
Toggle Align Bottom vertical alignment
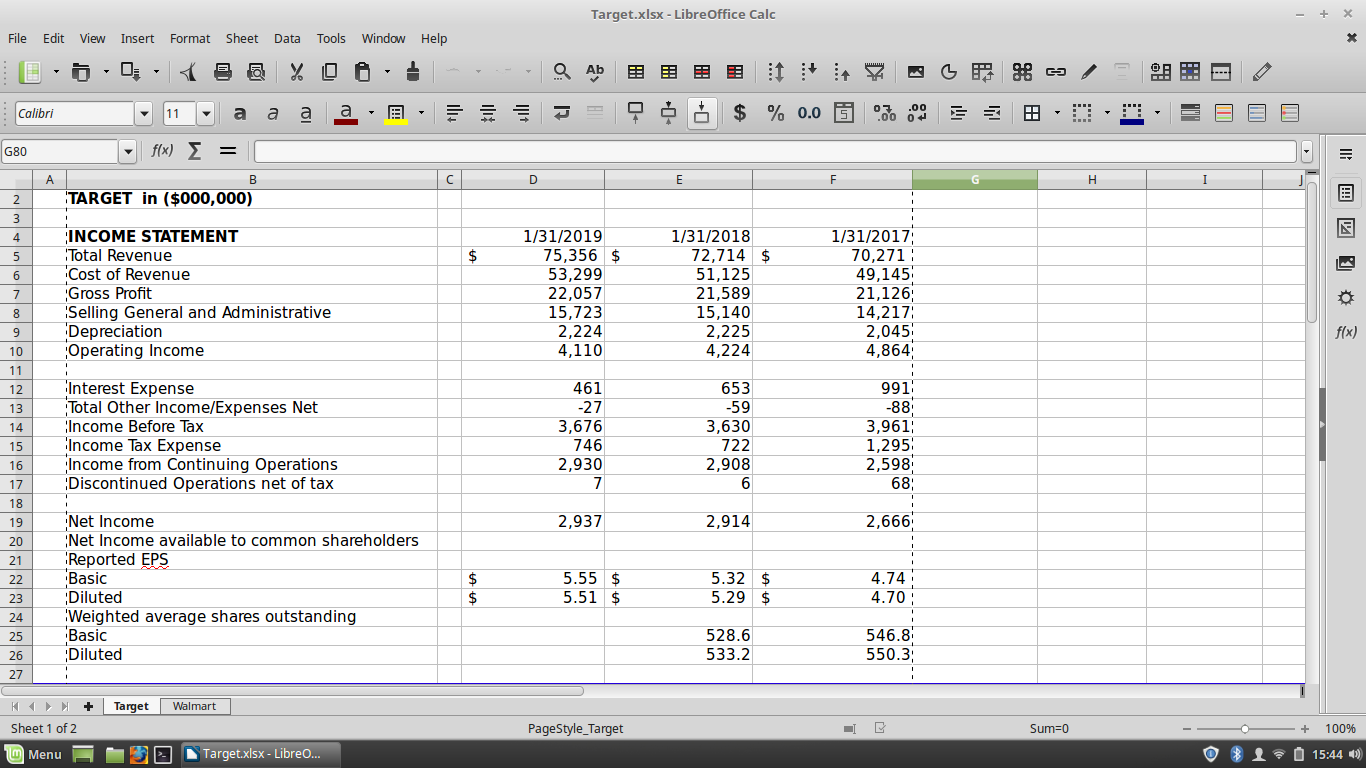702,113
